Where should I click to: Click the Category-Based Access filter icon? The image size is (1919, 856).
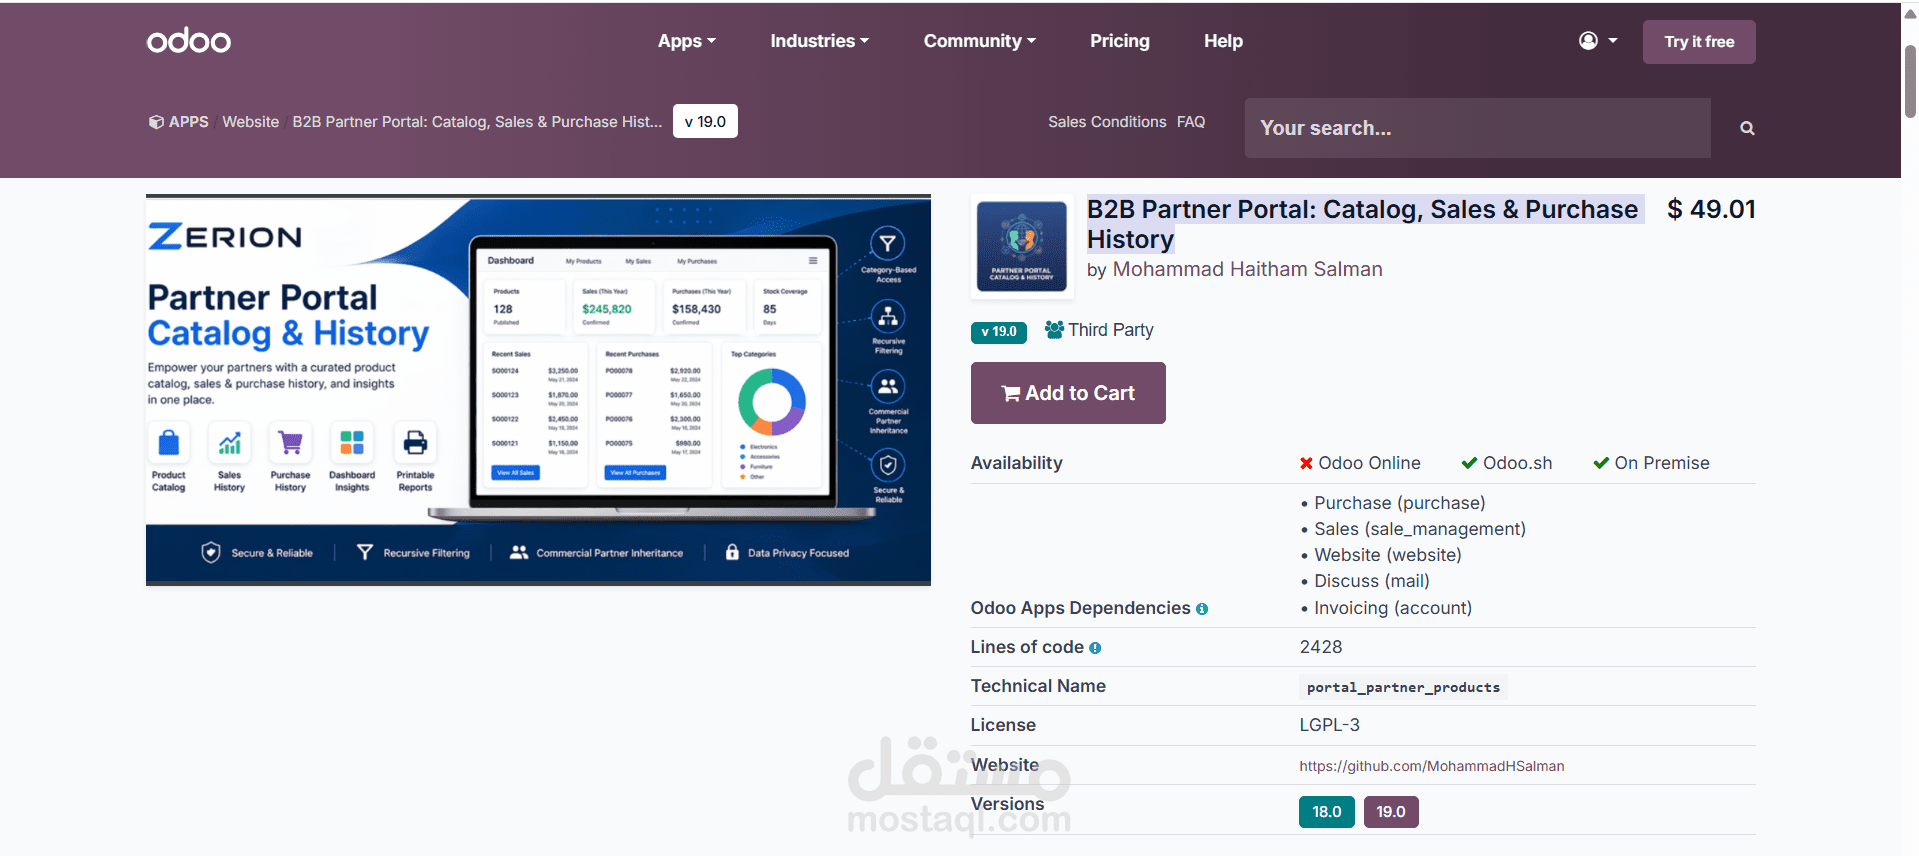pos(887,244)
